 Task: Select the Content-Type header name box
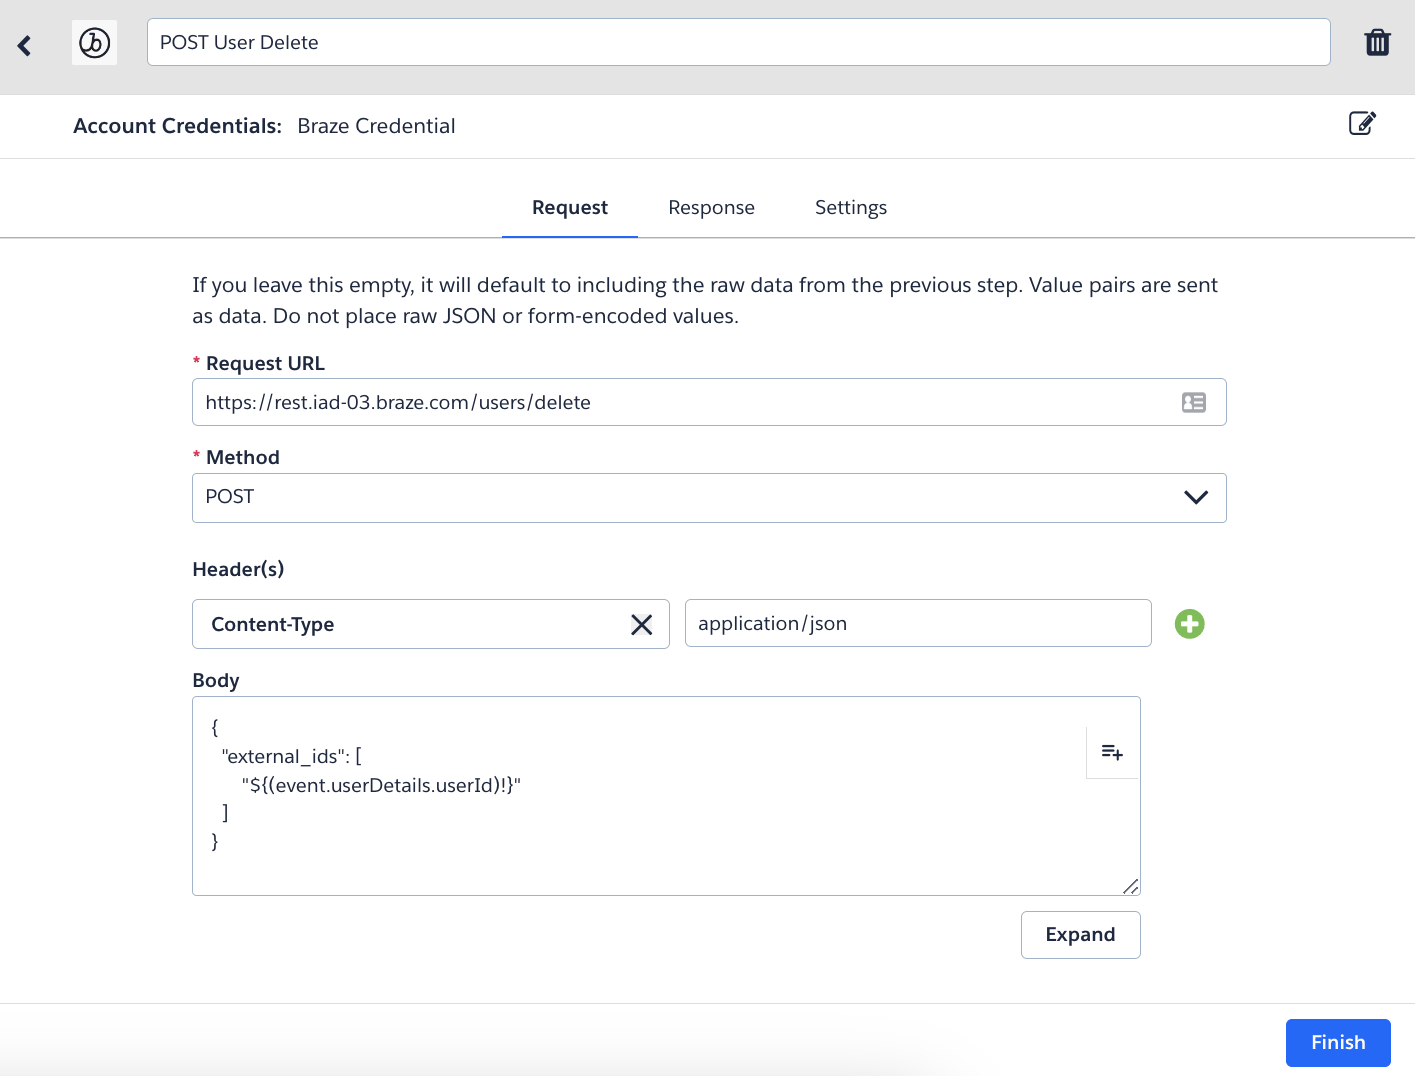coord(410,624)
